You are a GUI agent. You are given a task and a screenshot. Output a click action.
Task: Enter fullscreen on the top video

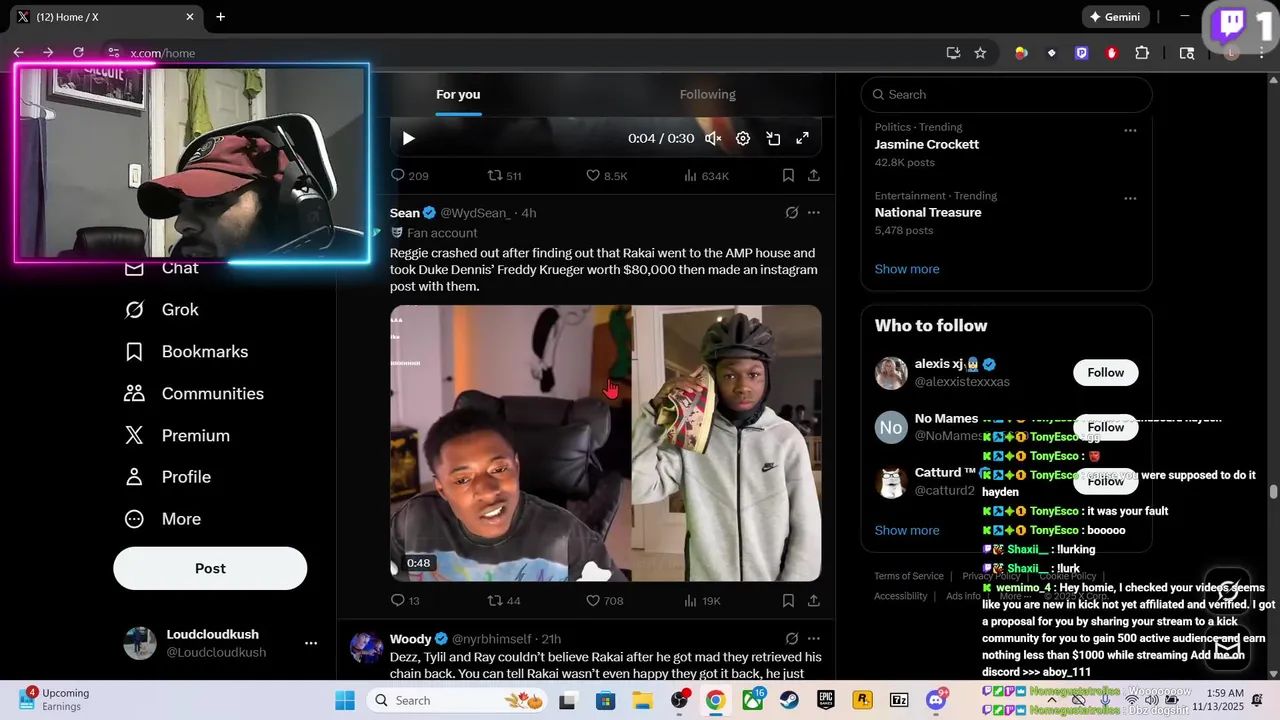802,139
